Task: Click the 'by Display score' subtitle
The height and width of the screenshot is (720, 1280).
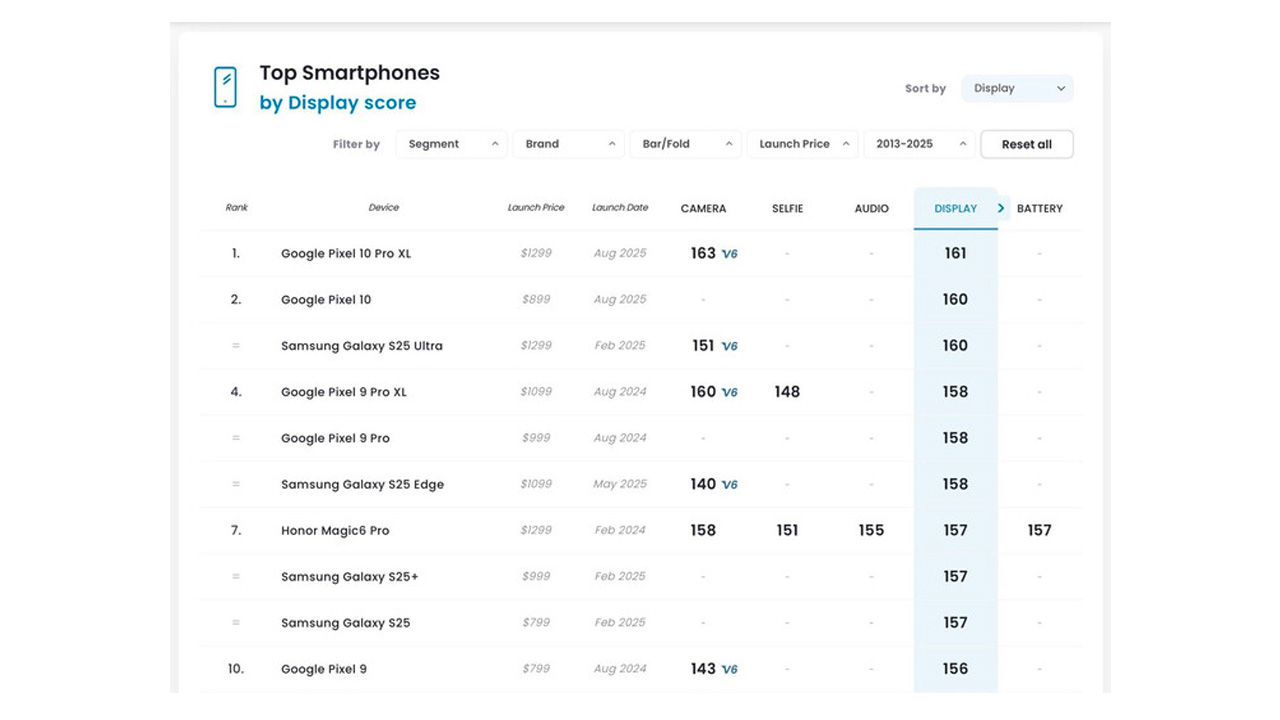Action: [338, 103]
